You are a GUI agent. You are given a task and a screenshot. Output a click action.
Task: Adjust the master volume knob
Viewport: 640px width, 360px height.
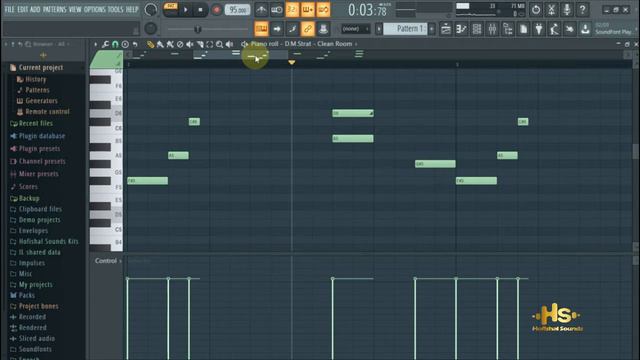(151, 9)
